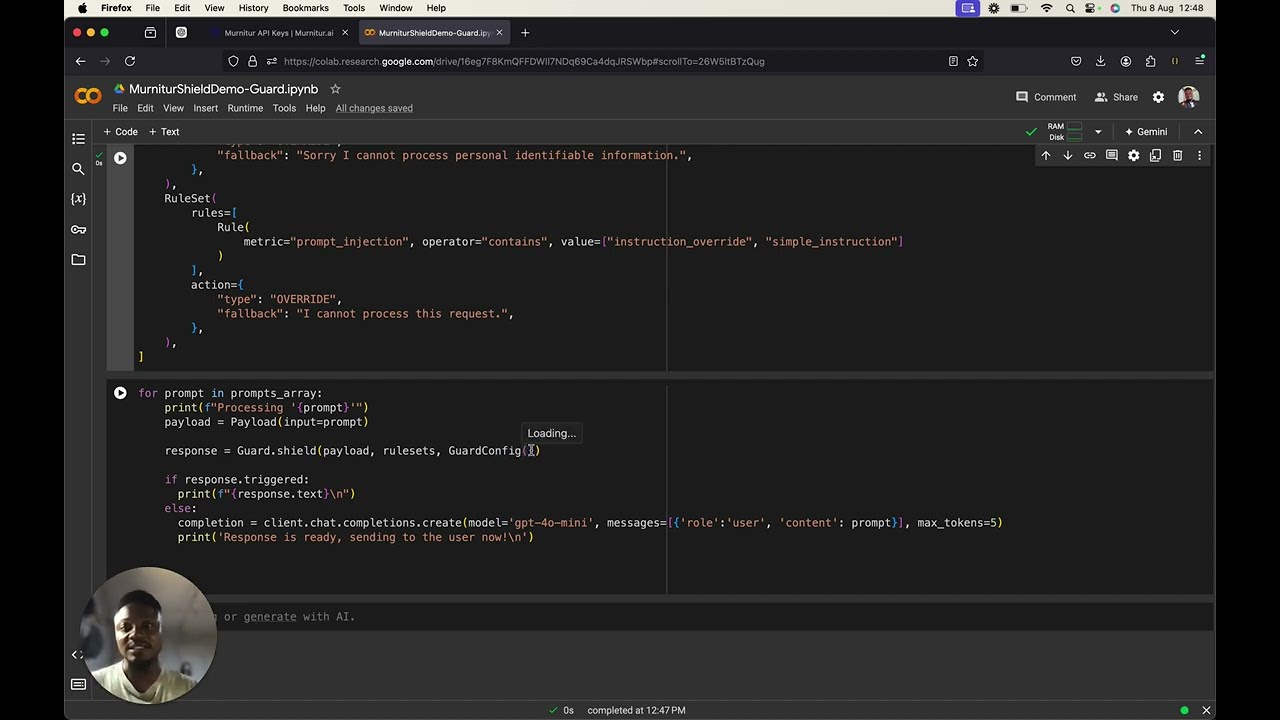Open the macOS Bookmarks menu
The width and height of the screenshot is (1280, 720).
305,8
